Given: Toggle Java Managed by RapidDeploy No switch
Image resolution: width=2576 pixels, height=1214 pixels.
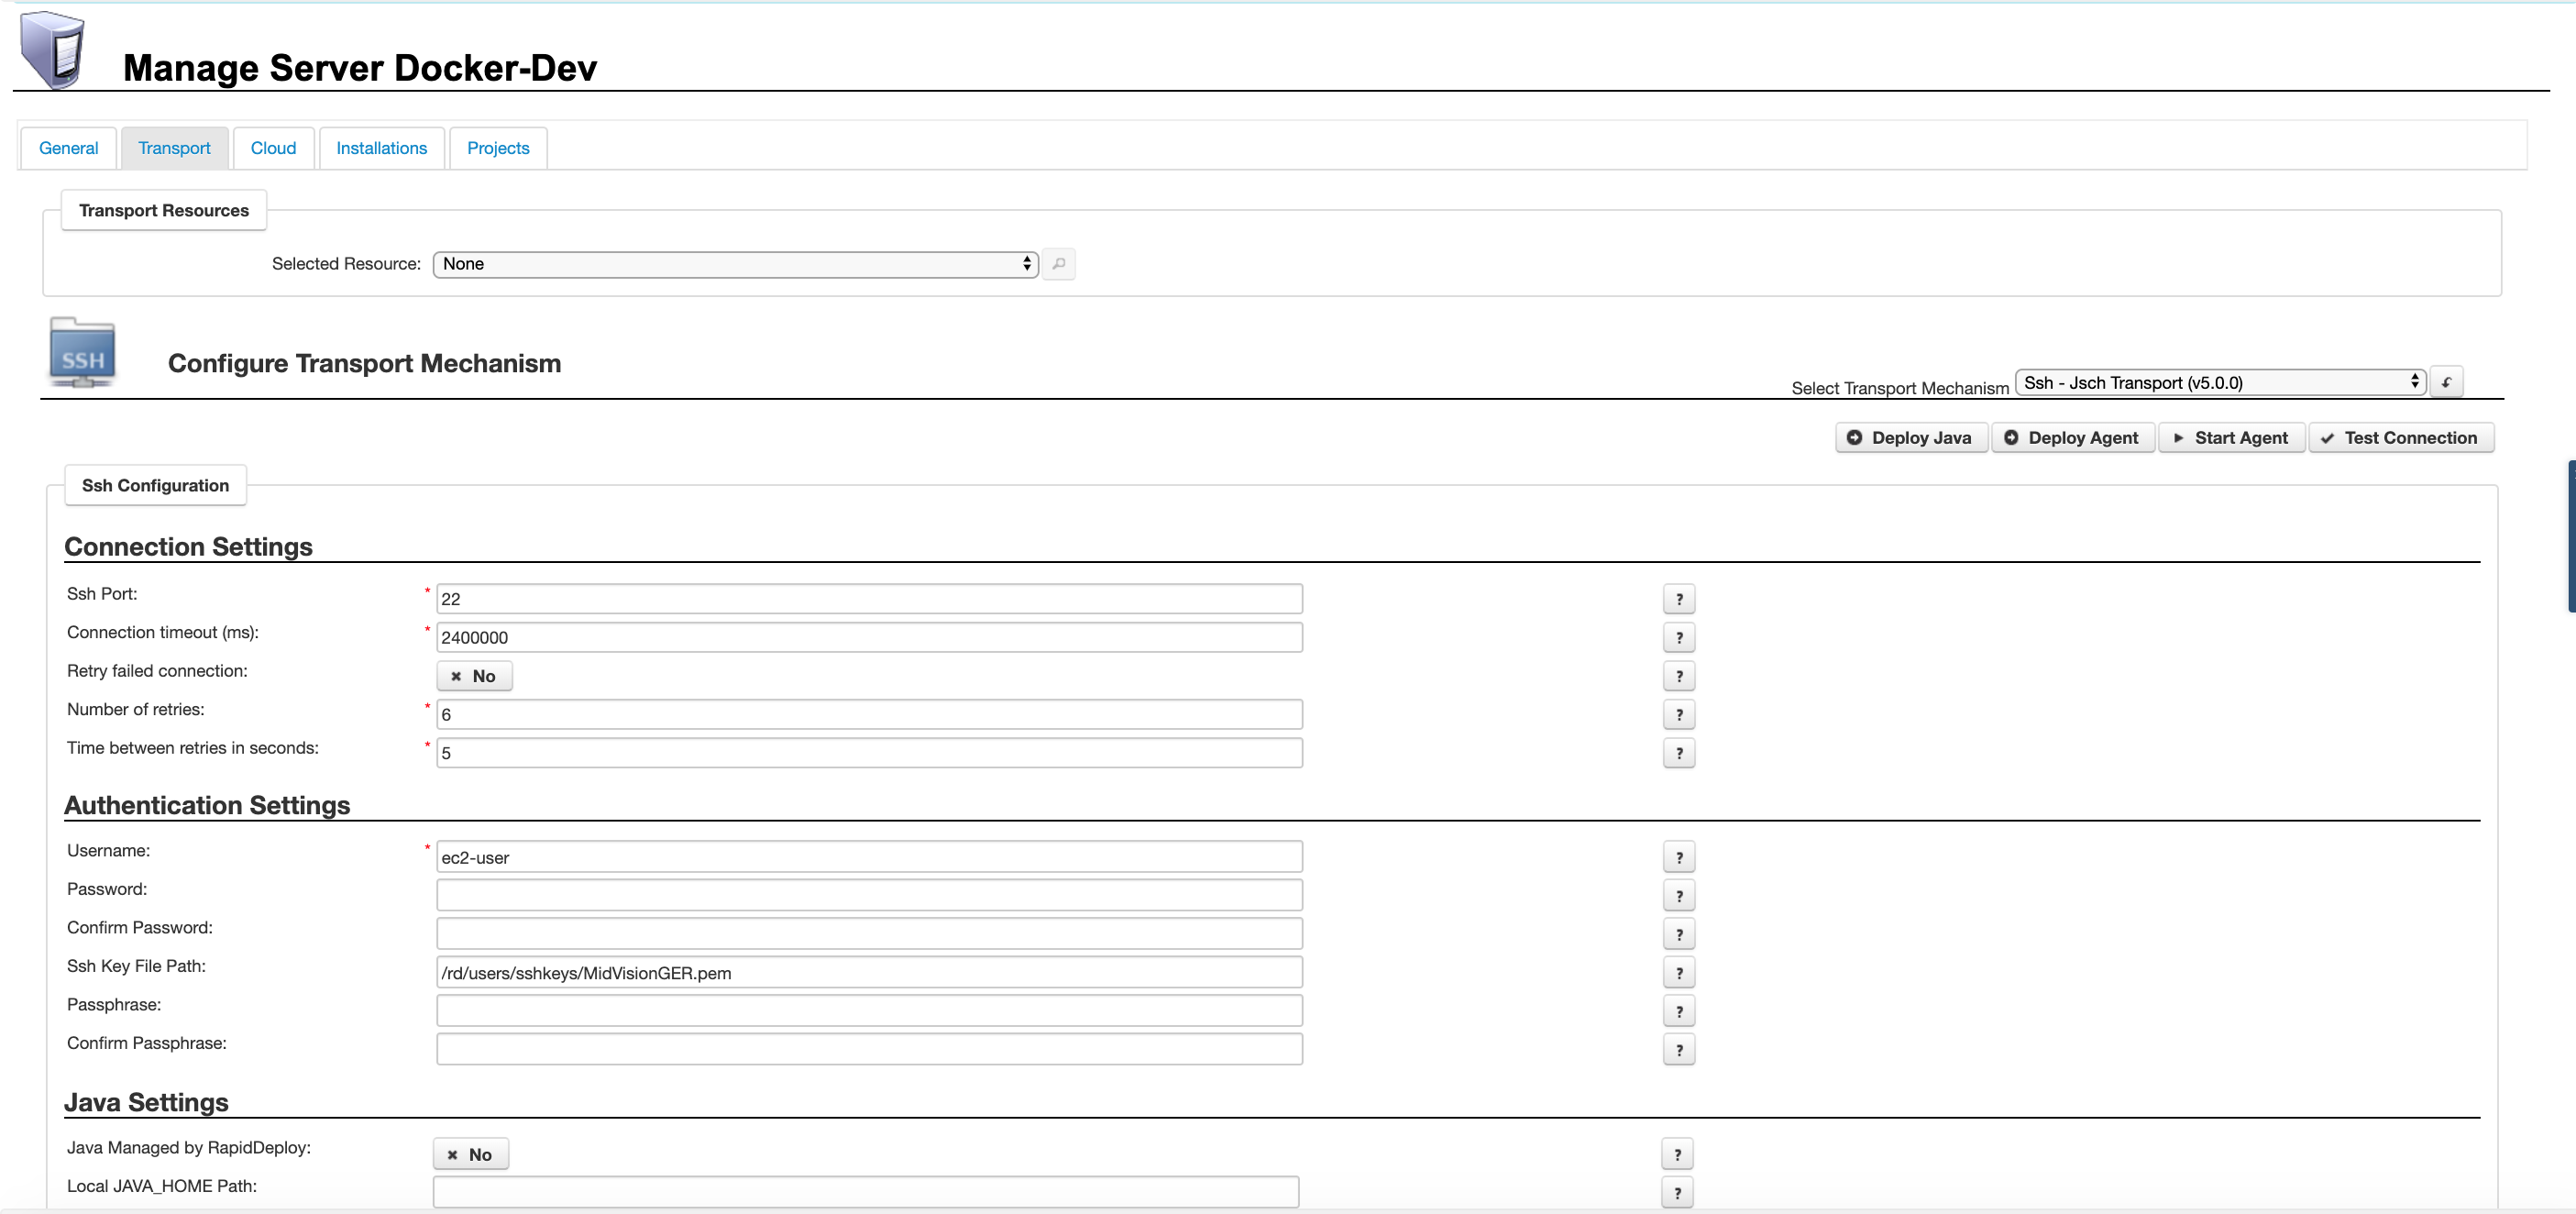Looking at the screenshot, I should 470,1154.
